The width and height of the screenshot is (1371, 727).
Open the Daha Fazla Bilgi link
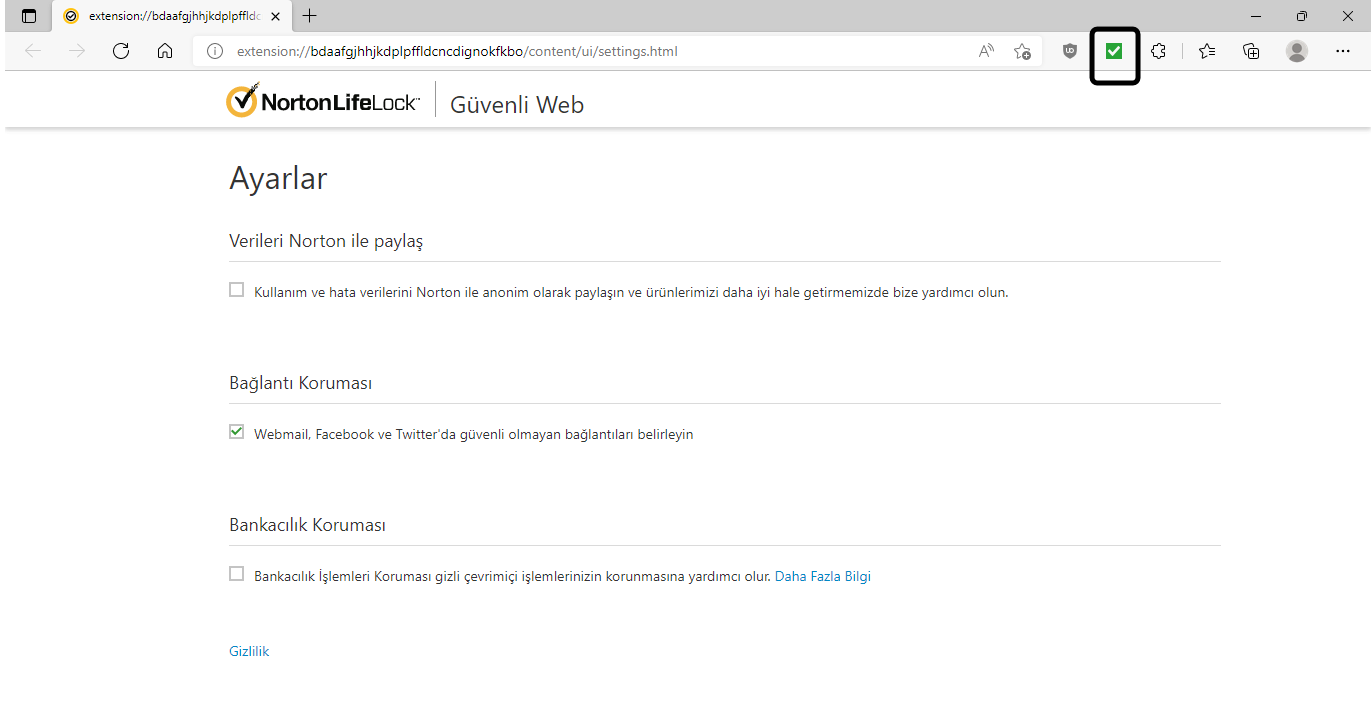822,576
